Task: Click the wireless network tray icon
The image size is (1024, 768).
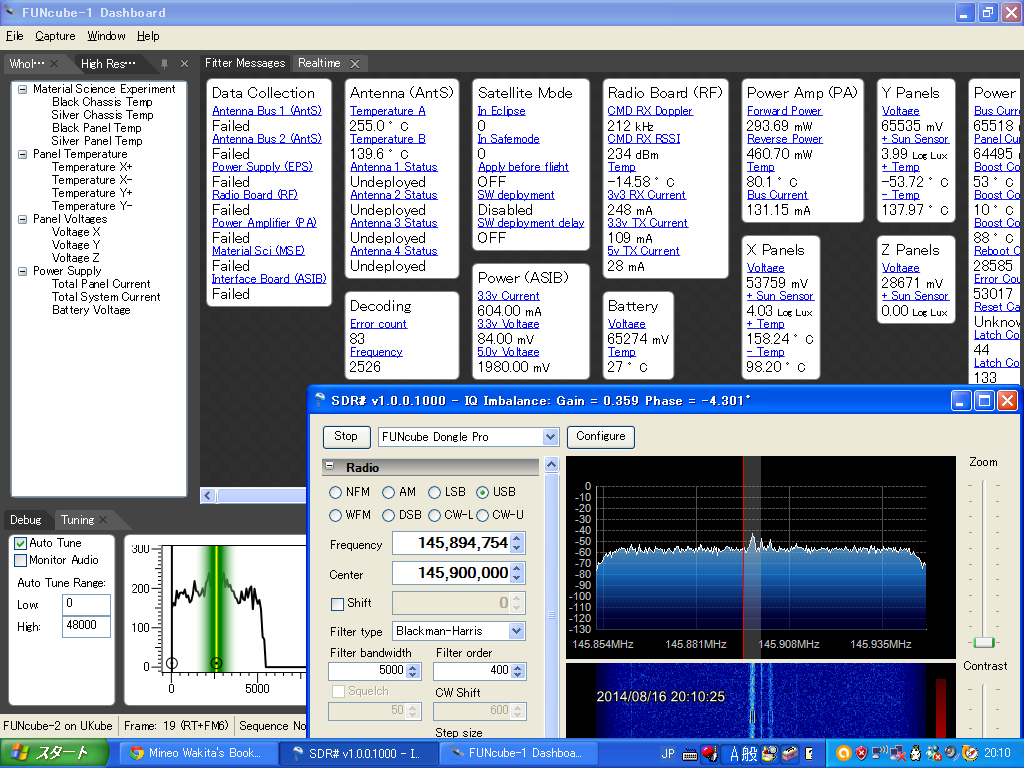Action: pos(880,754)
